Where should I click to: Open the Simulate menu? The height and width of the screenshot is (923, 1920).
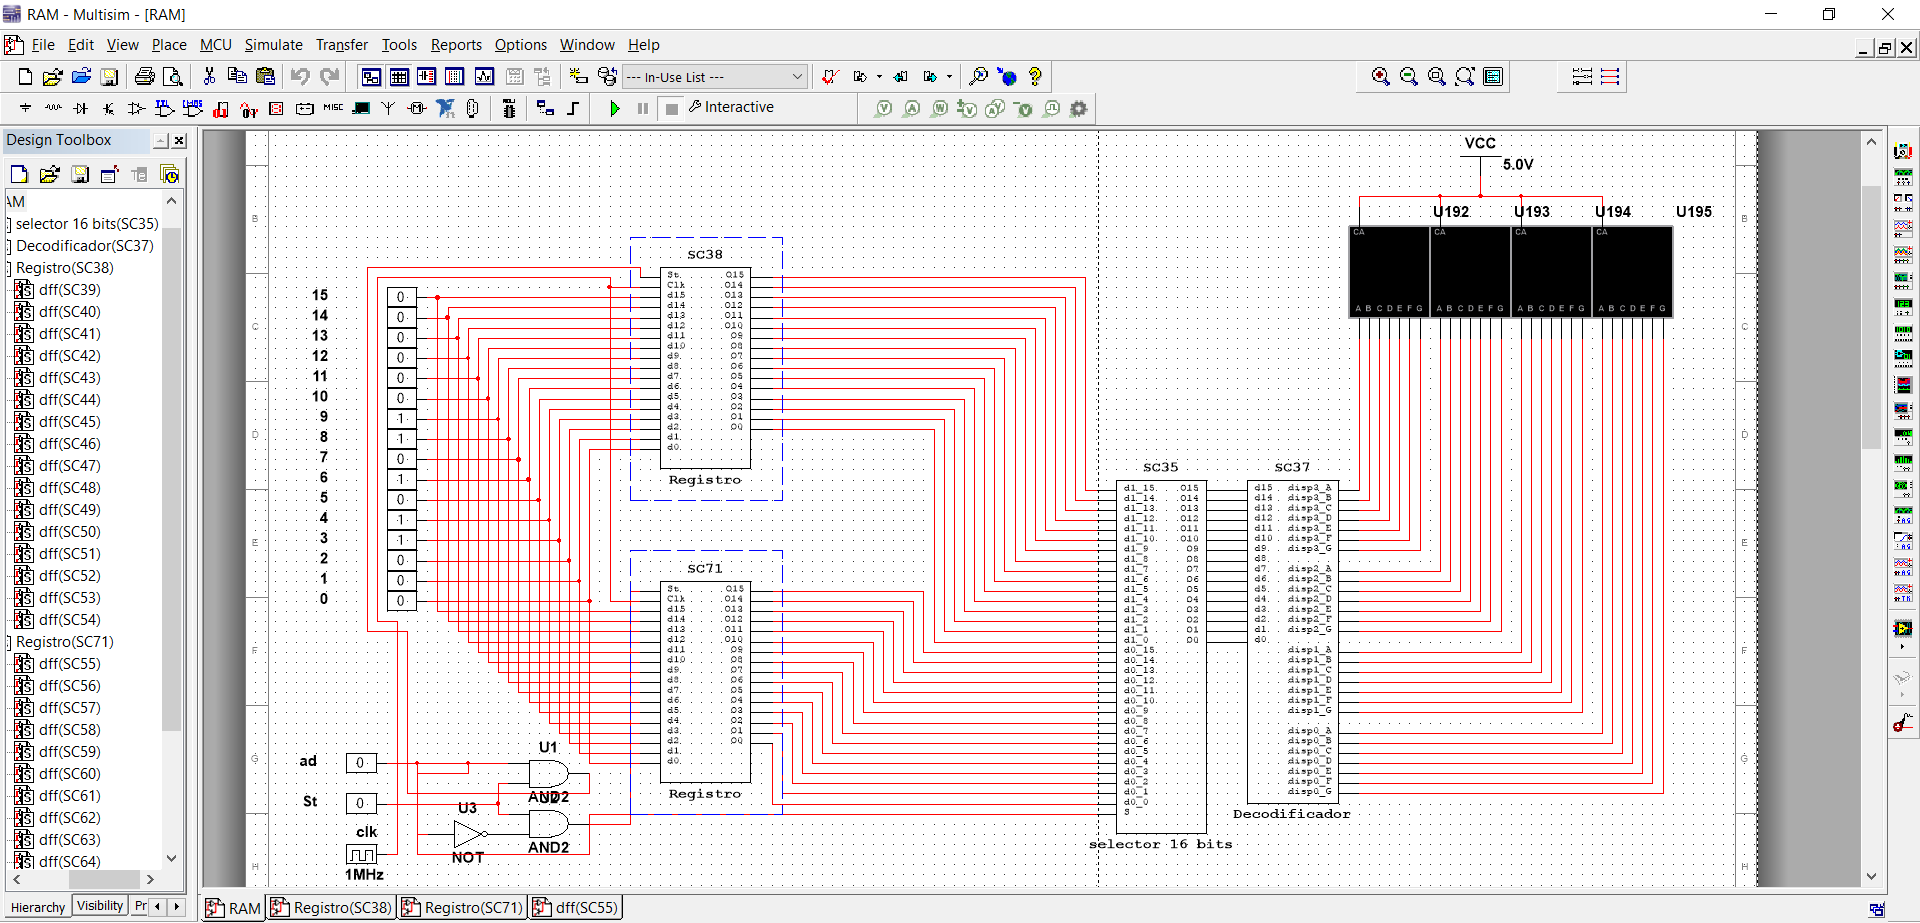pyautogui.click(x=273, y=45)
